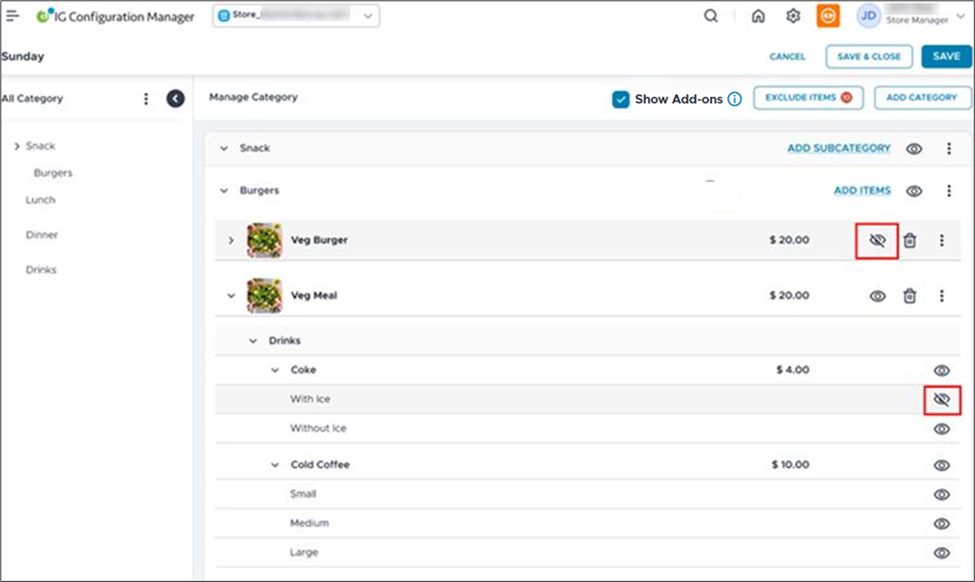
Task: Toggle visibility of With Ice add-on
Action: tap(941, 398)
